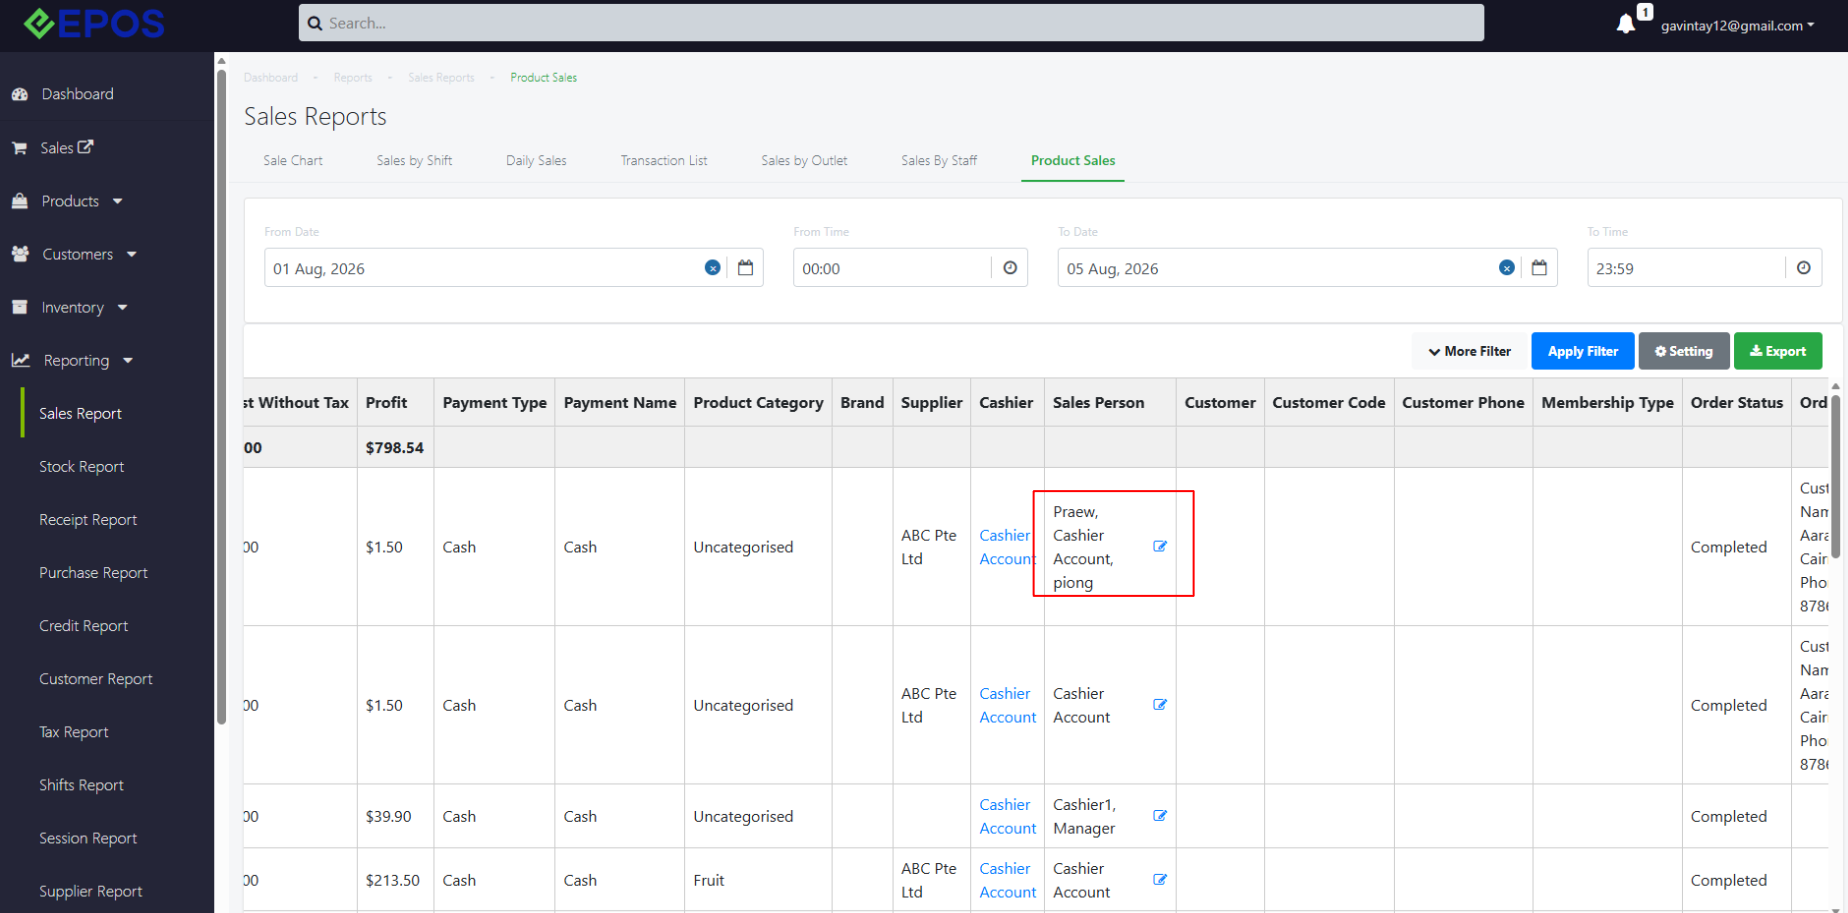Viewport: 1848px width, 913px height.
Task: Click the Sales cart icon
Action: point(19,148)
